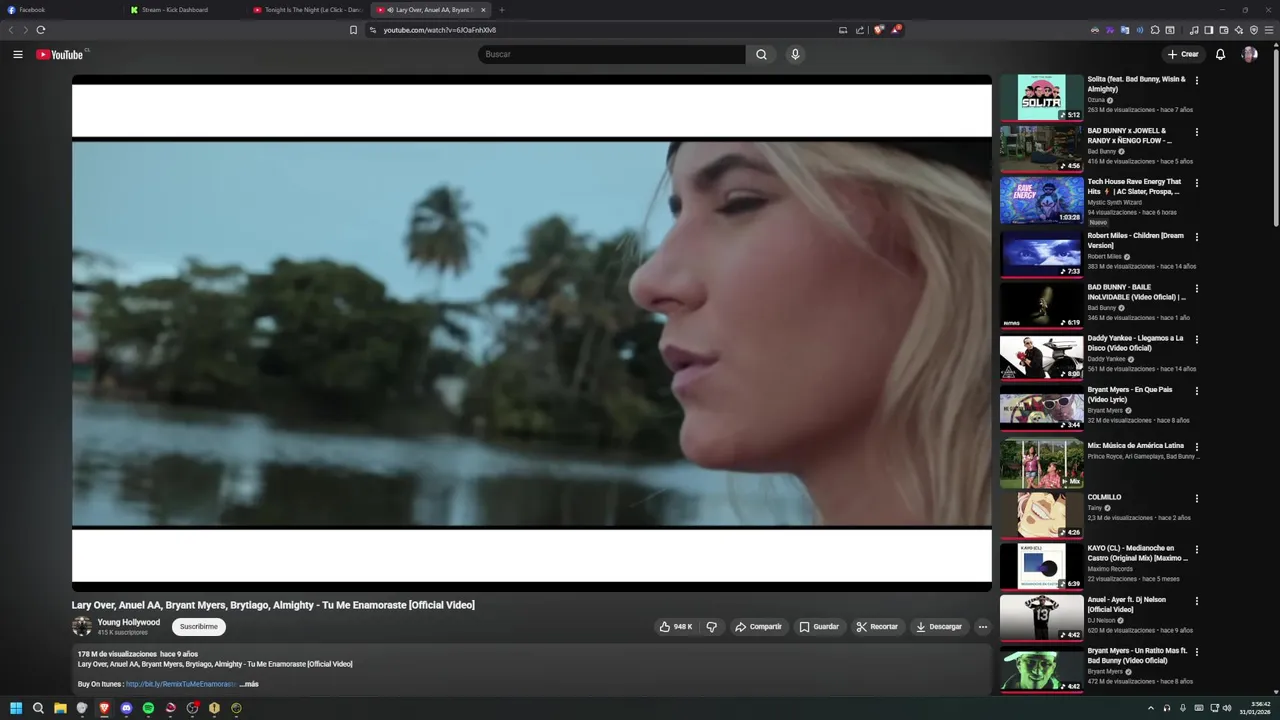This screenshot has width=1280, height=720.
Task: Open options for Anuel Ayer video
Action: 1197,601
